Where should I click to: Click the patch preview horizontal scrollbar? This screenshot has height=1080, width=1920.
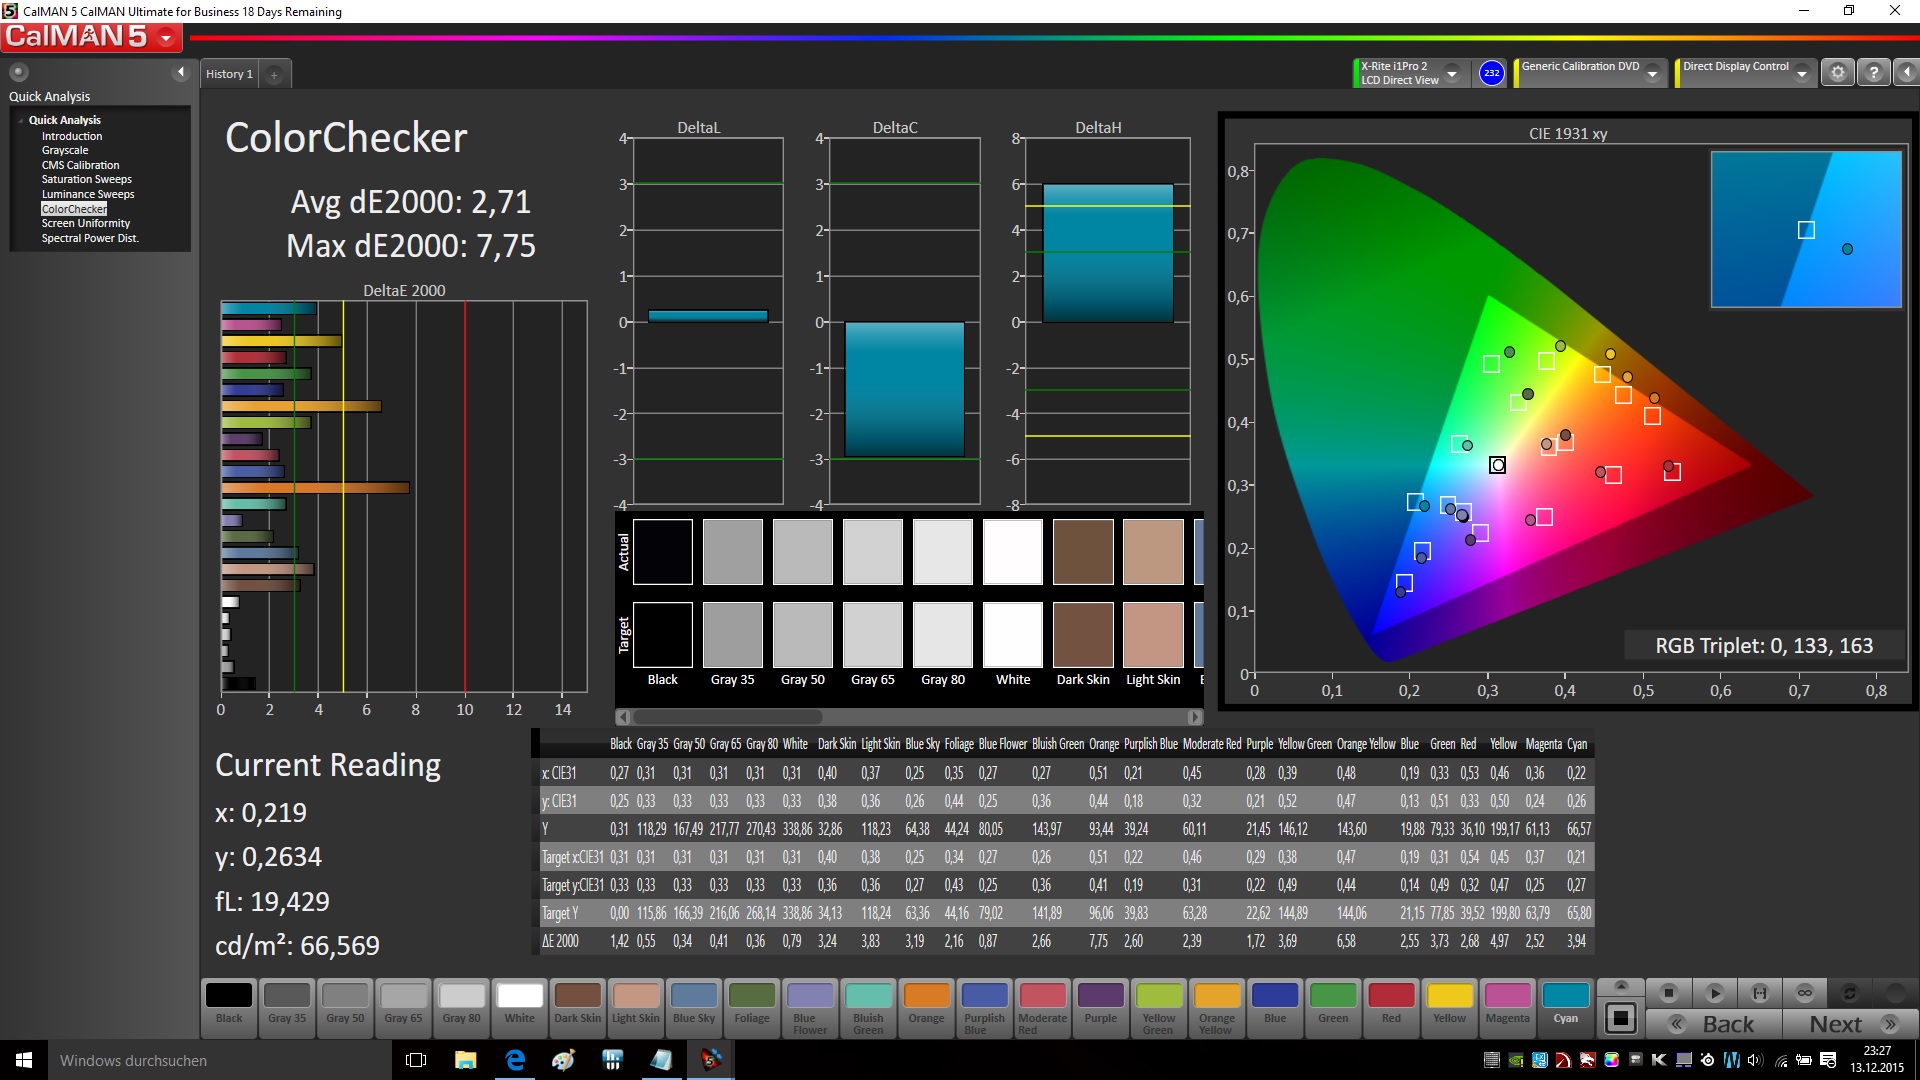(728, 717)
